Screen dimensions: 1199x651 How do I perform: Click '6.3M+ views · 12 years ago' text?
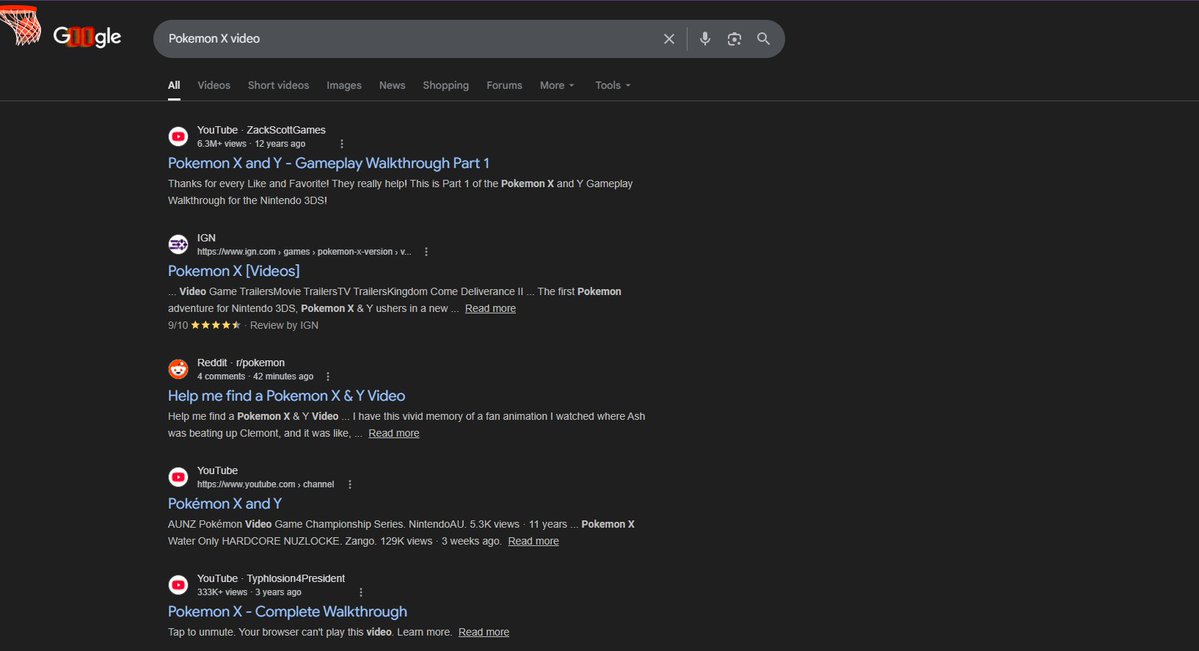coord(251,144)
